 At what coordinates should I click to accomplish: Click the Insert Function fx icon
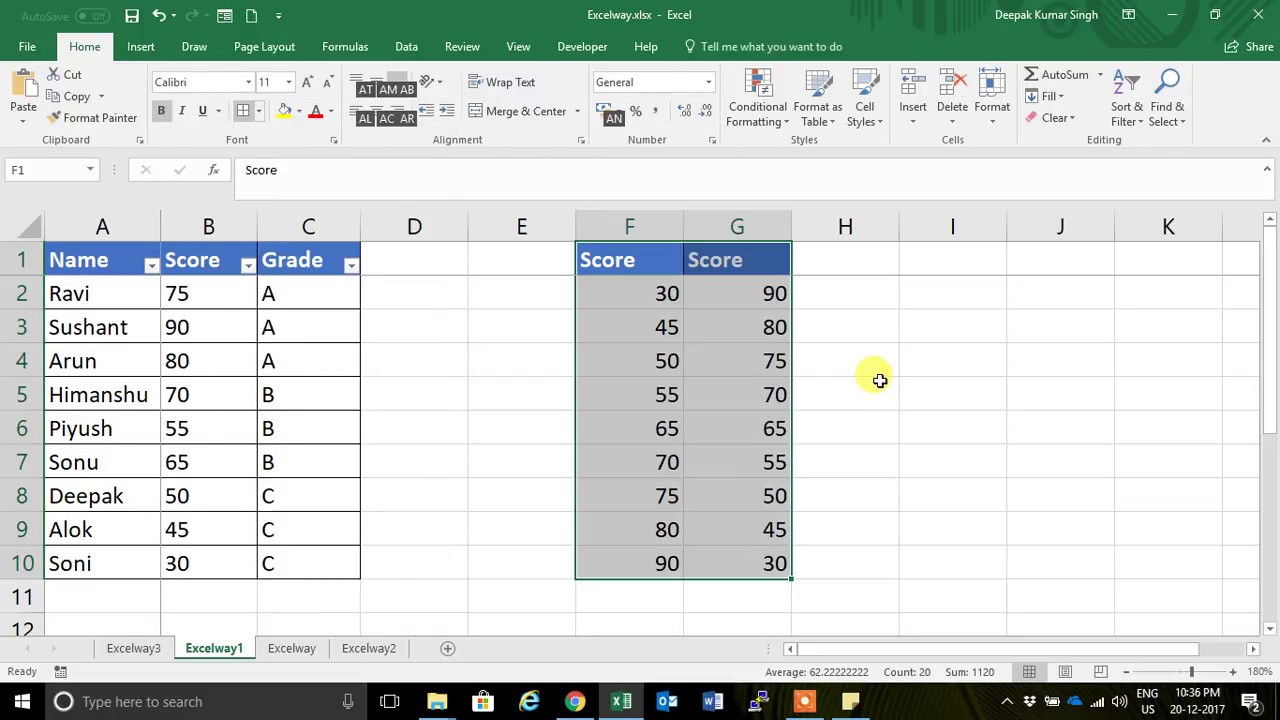pos(213,170)
